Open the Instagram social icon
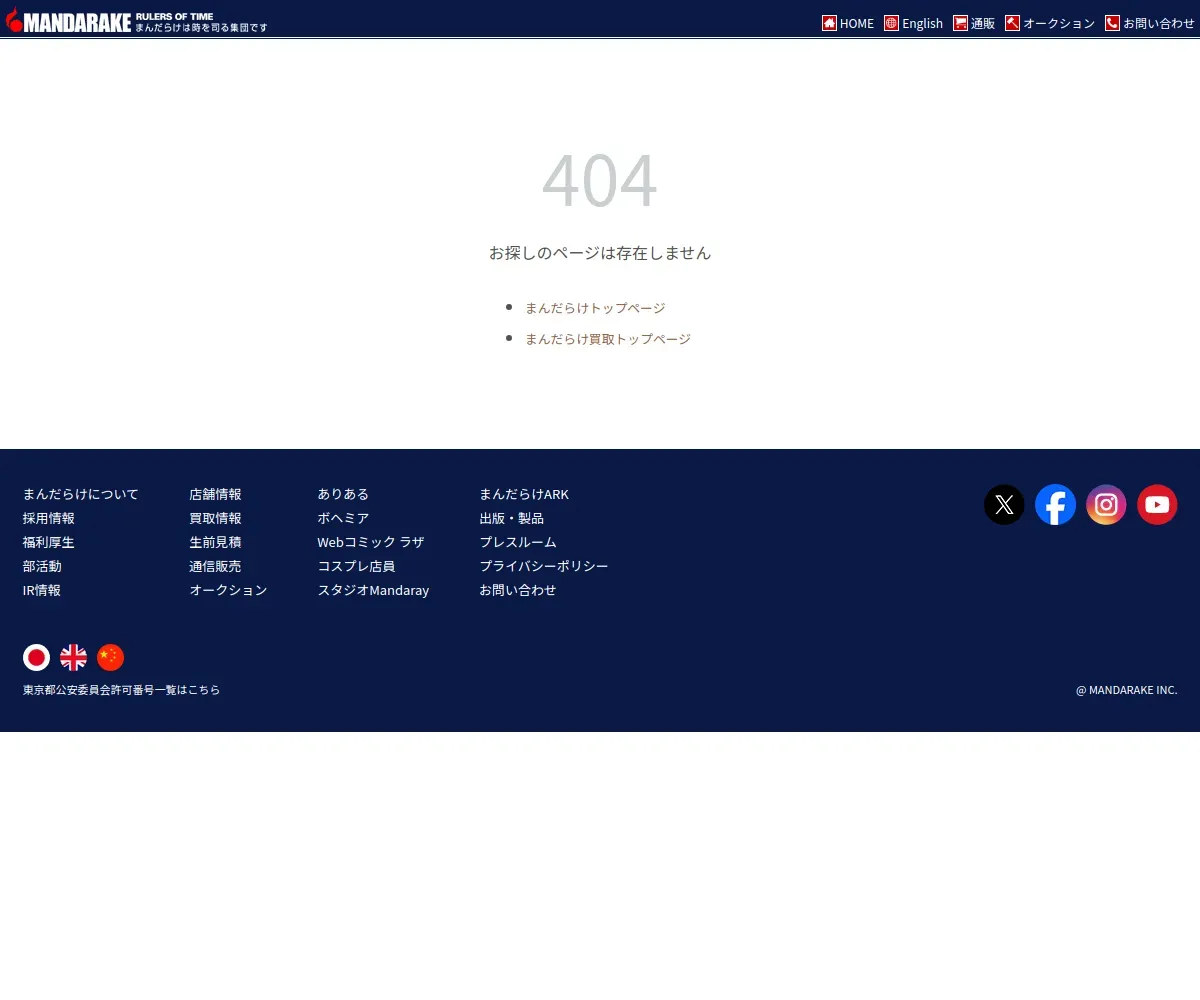This screenshot has height=1000, width=1200. (x=1106, y=505)
